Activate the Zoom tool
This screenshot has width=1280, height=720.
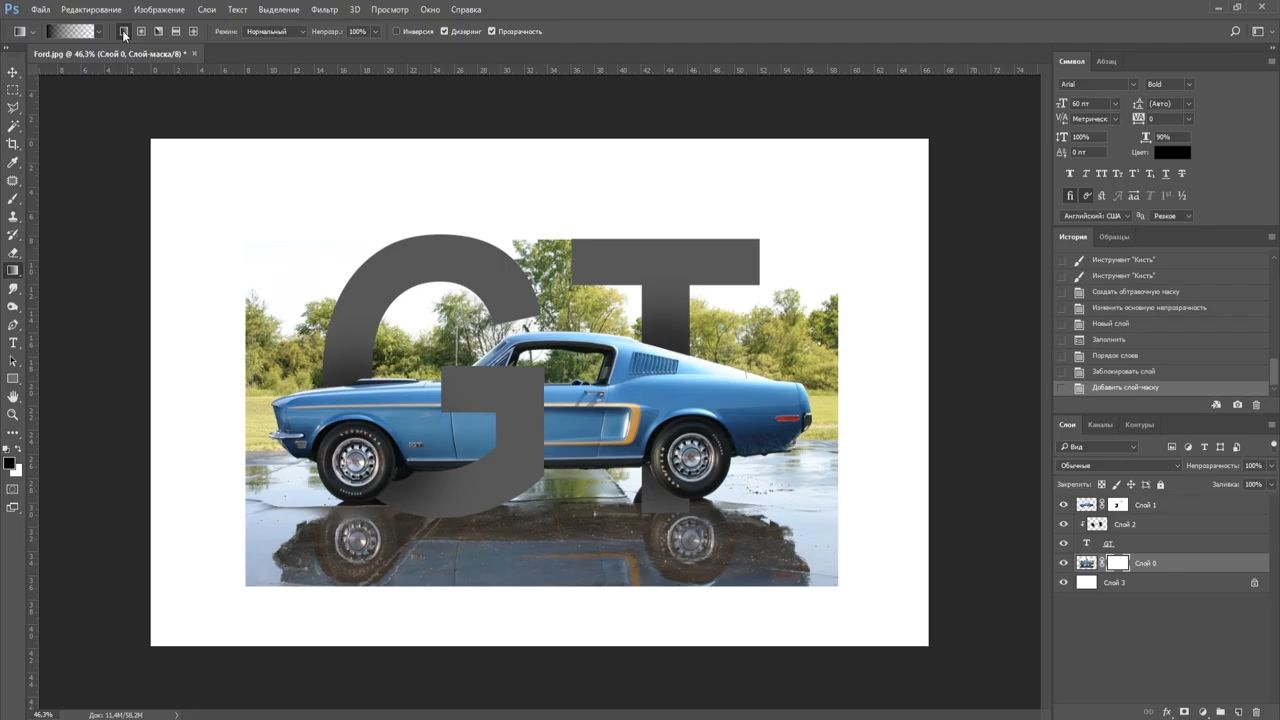coord(13,415)
